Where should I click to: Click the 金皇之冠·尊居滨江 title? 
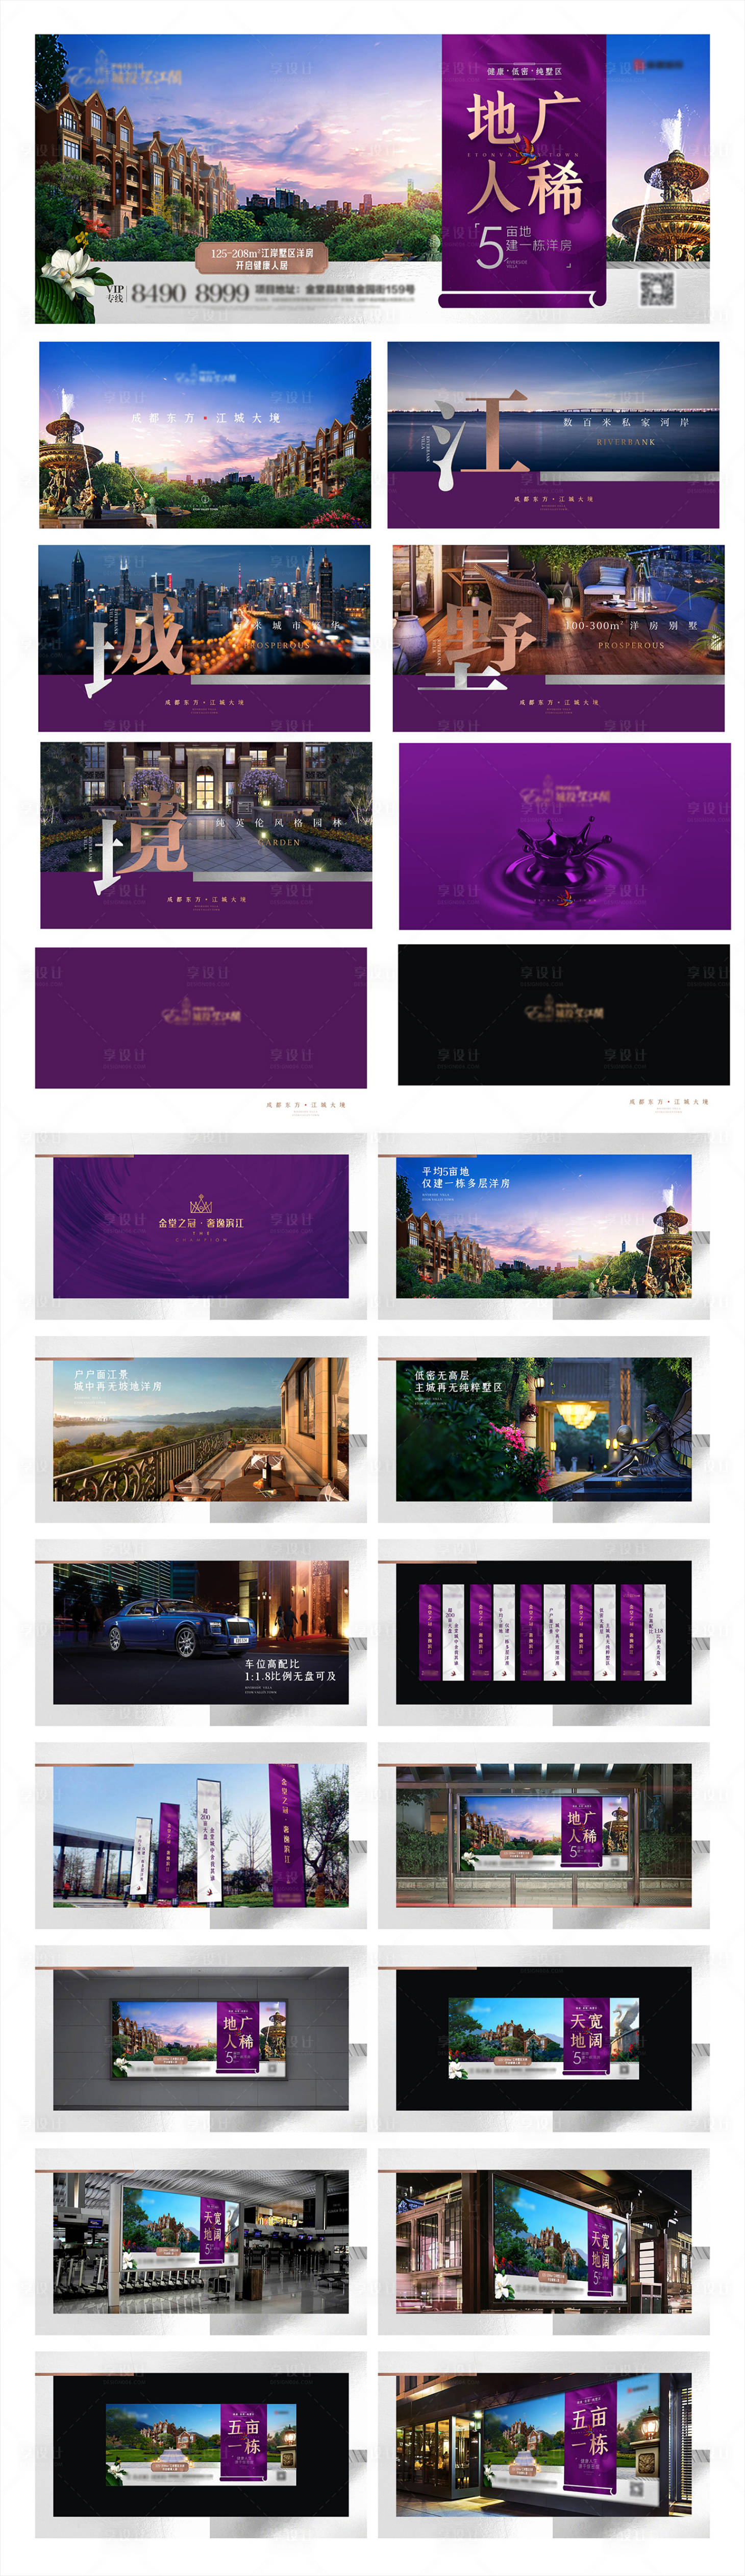point(201,1223)
